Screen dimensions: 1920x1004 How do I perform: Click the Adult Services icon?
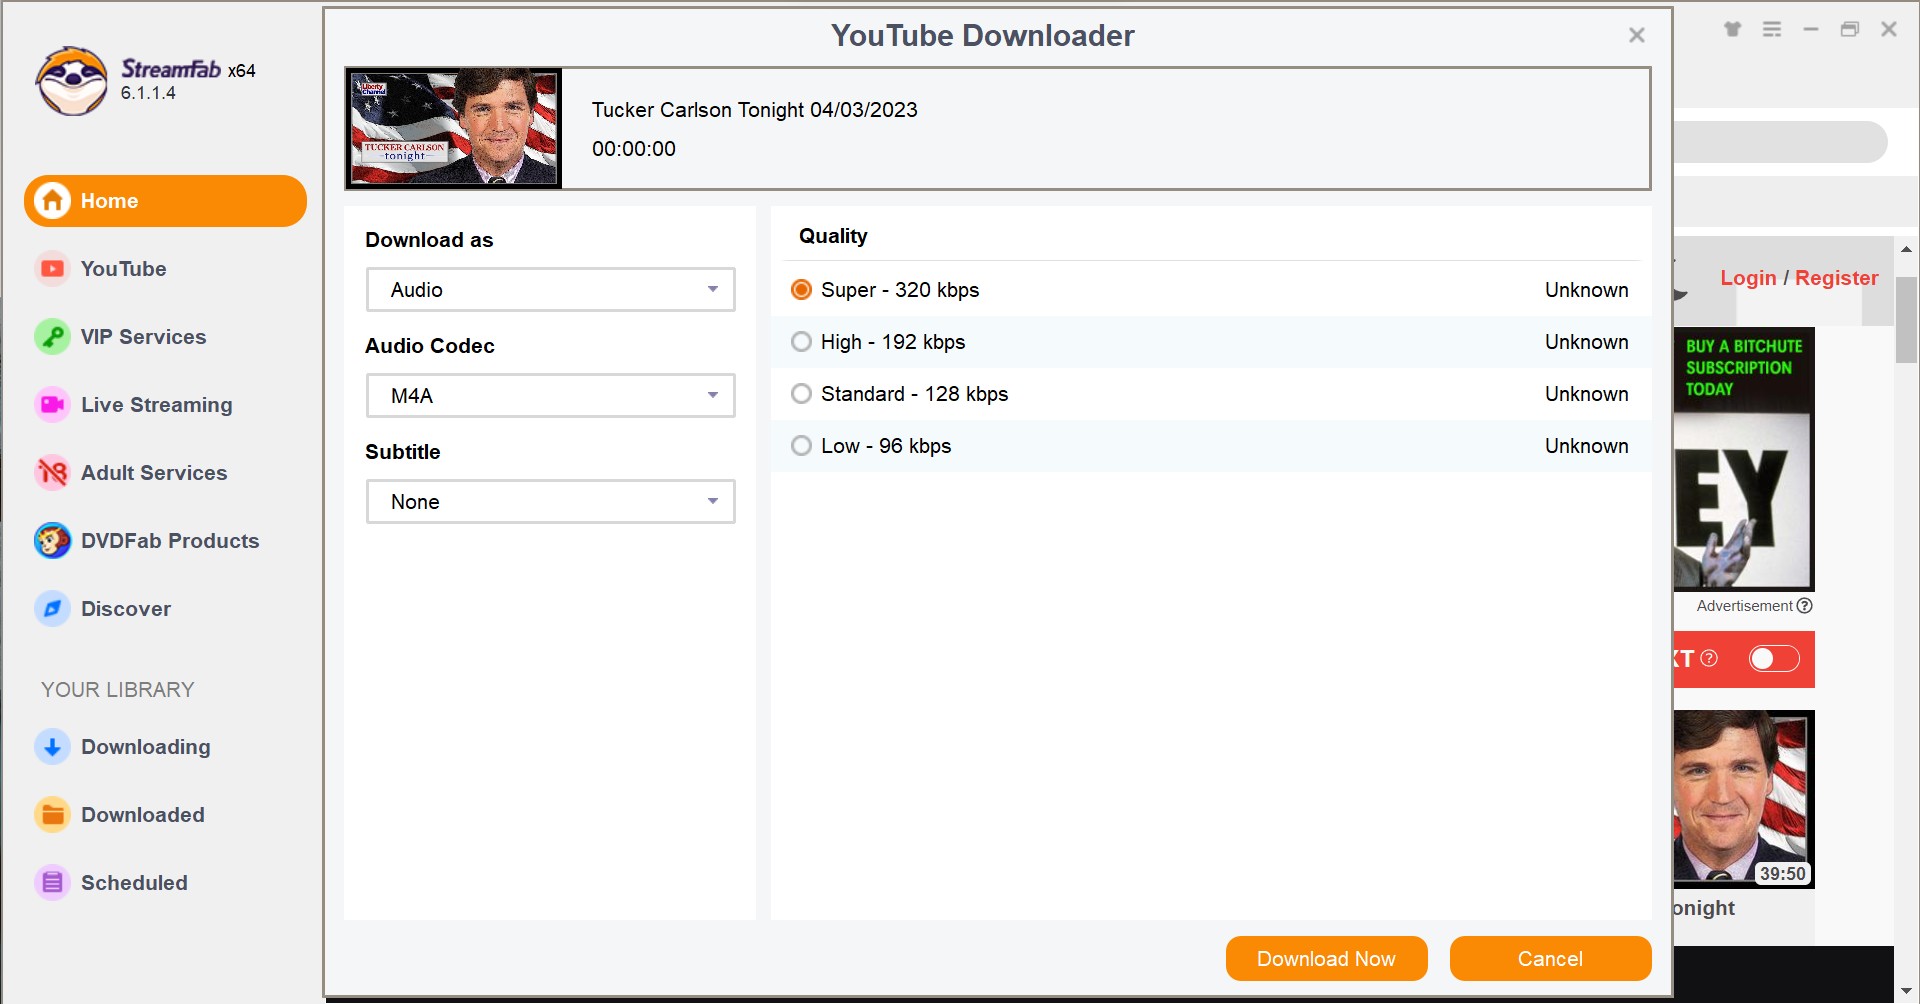point(53,473)
